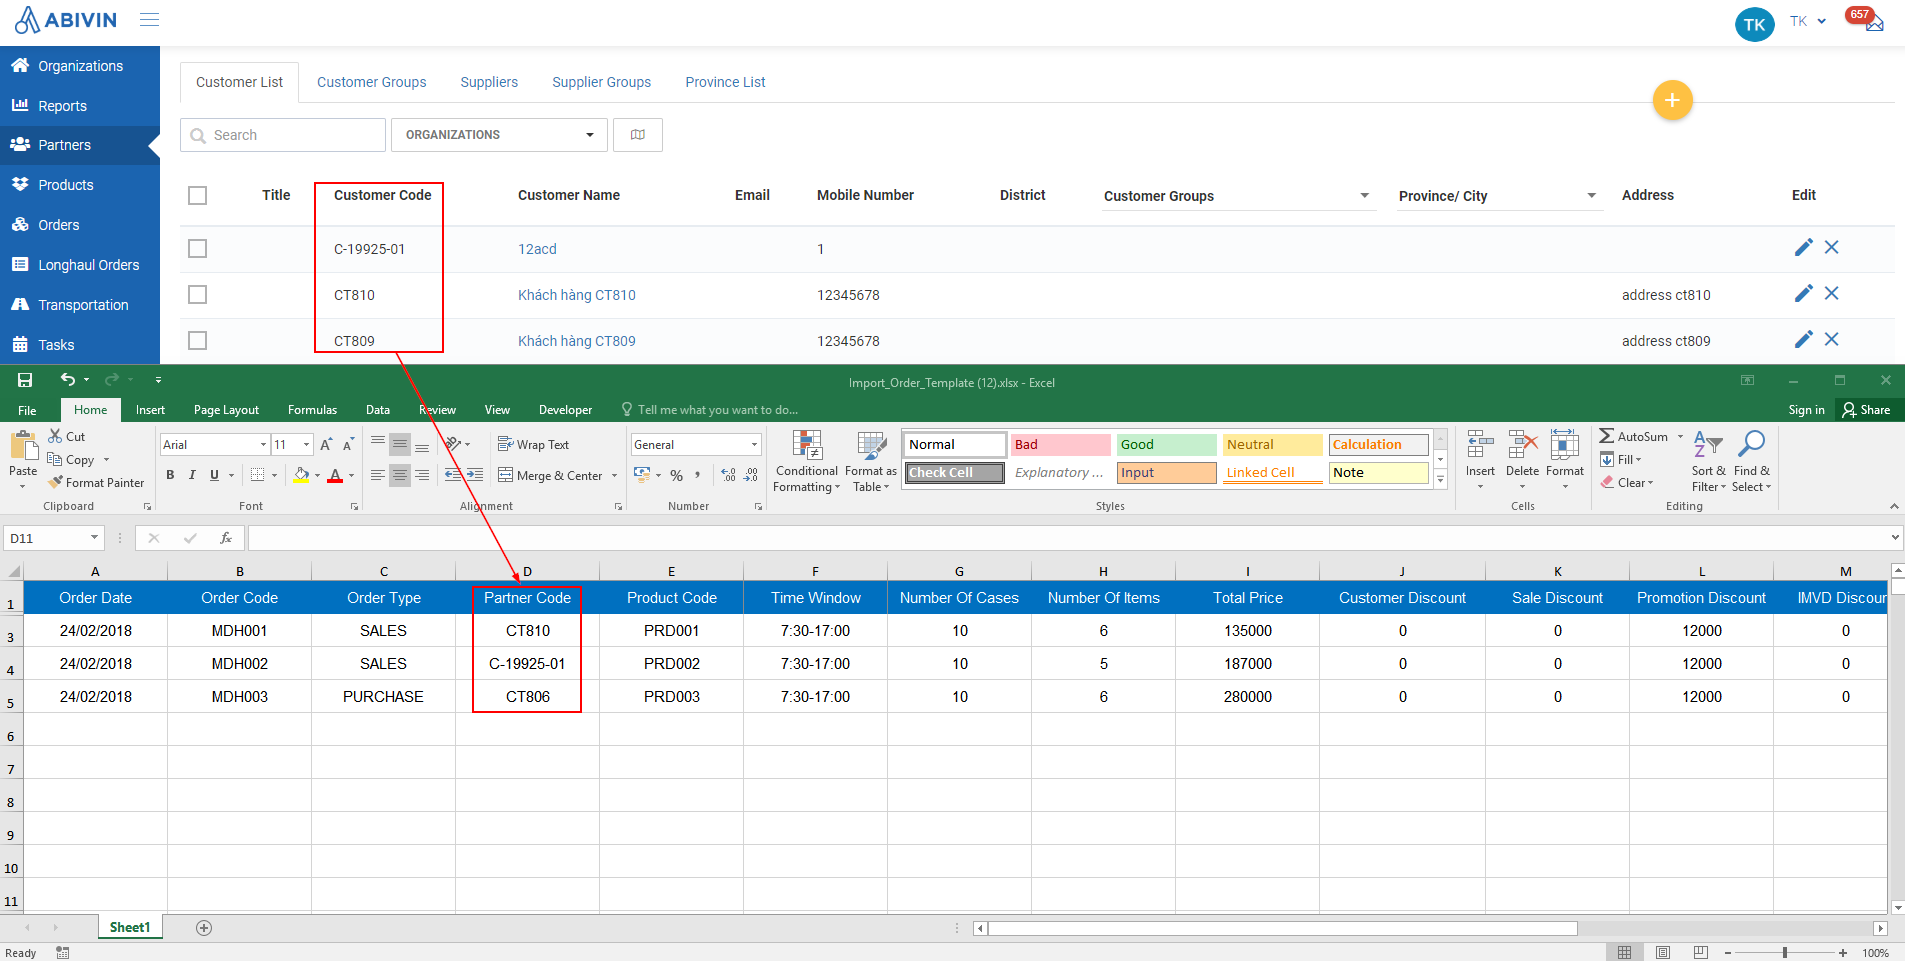
Task: Toggle Underline formatting in Excel
Action: [x=214, y=475]
